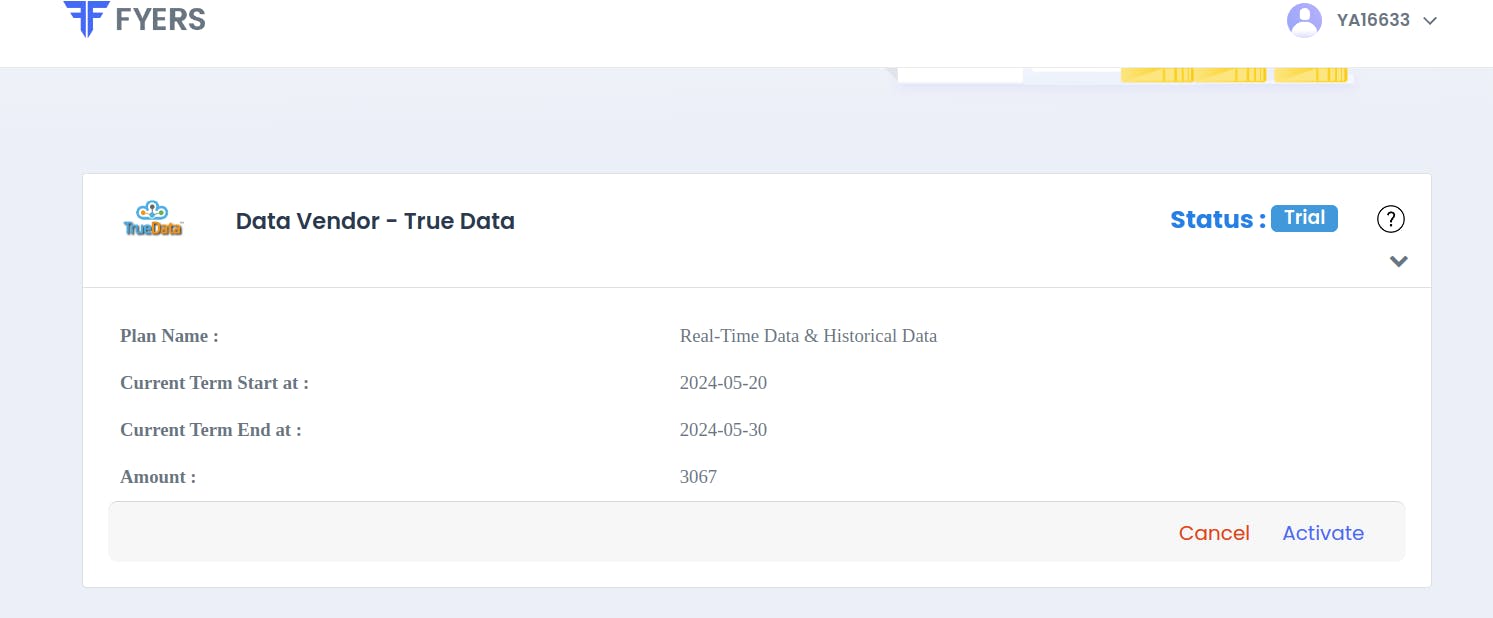
Task: Click the yellow illustration banner at top
Action: 1233,74
